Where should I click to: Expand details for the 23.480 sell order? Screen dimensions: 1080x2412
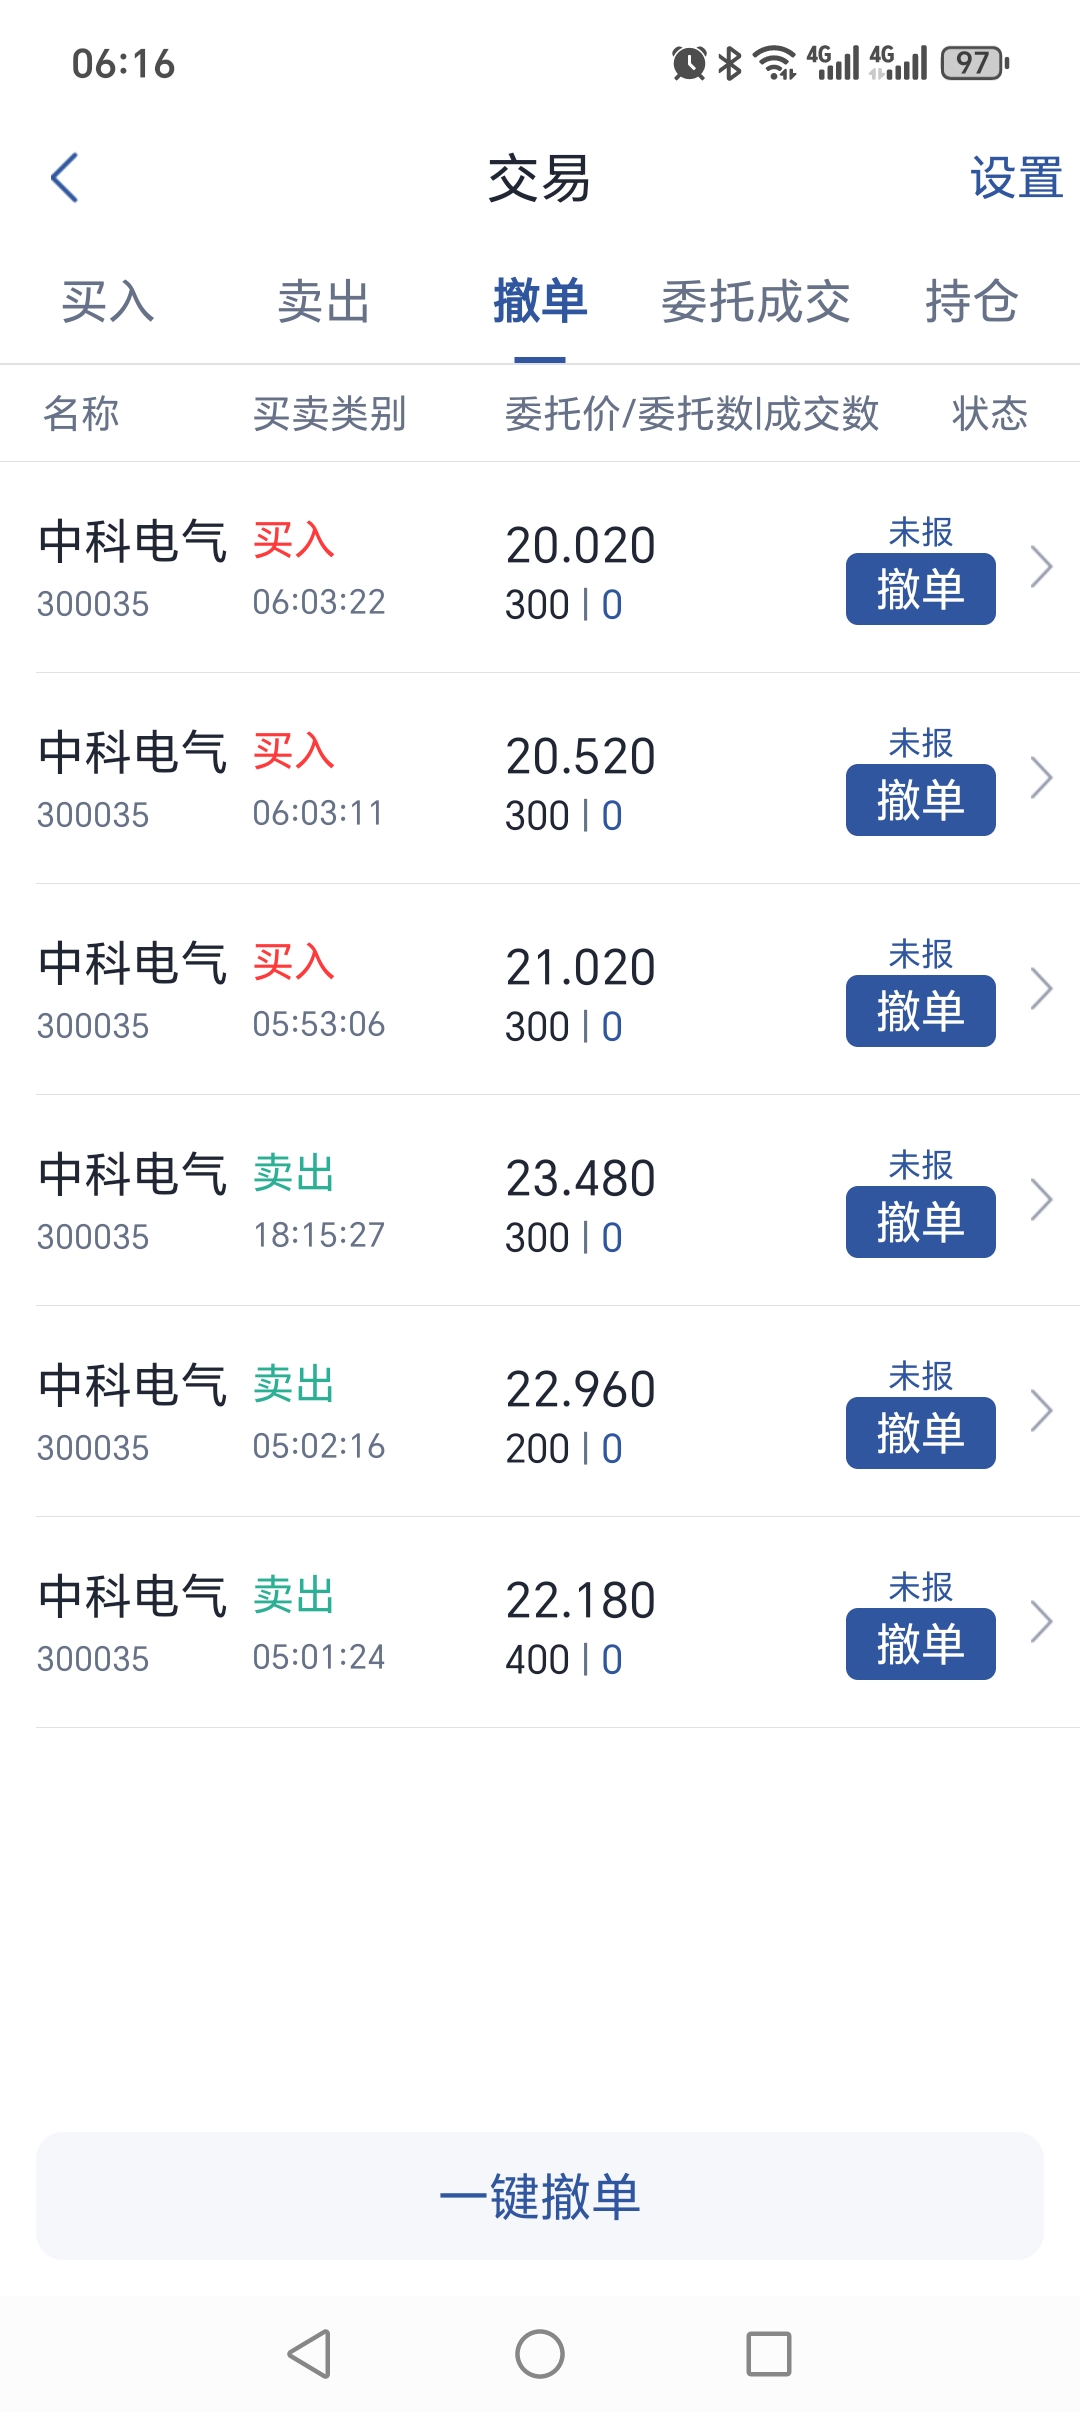coord(1041,1200)
